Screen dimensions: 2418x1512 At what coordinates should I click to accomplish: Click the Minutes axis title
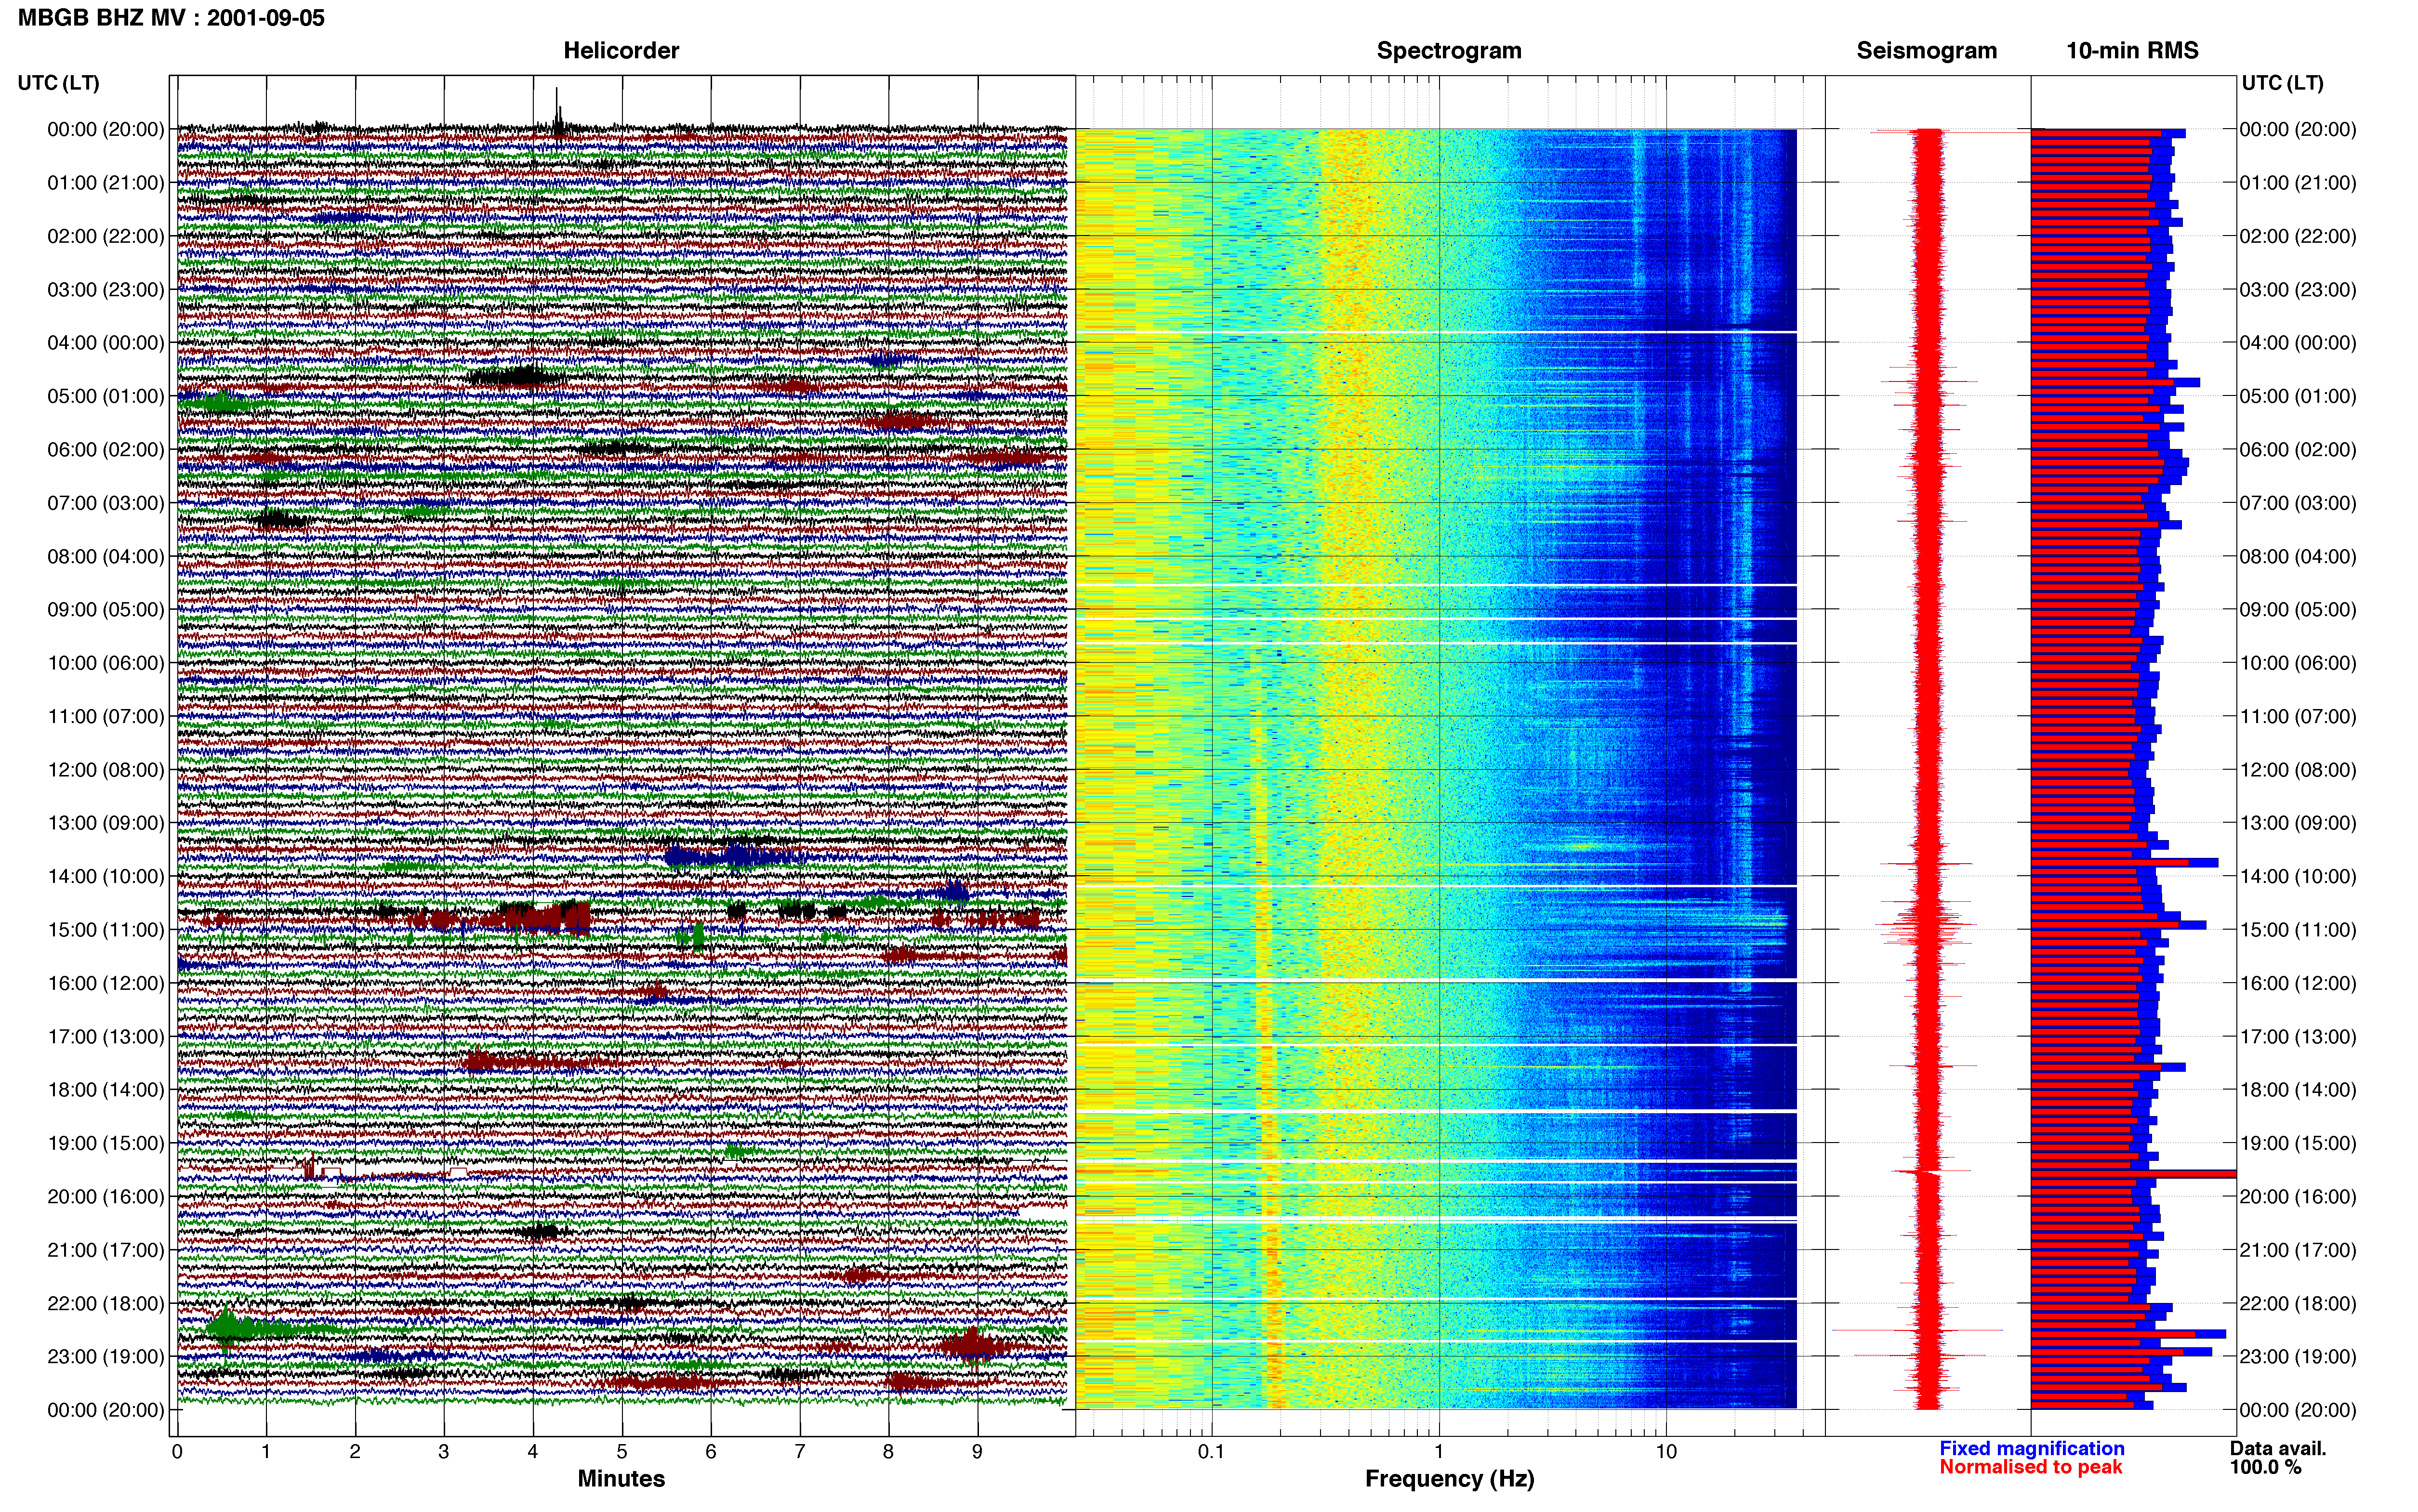click(621, 1479)
